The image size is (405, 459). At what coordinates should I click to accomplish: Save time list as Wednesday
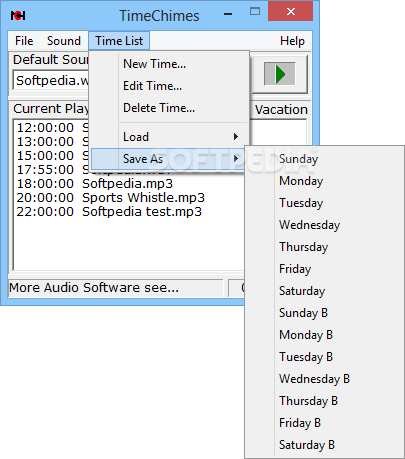324,225
